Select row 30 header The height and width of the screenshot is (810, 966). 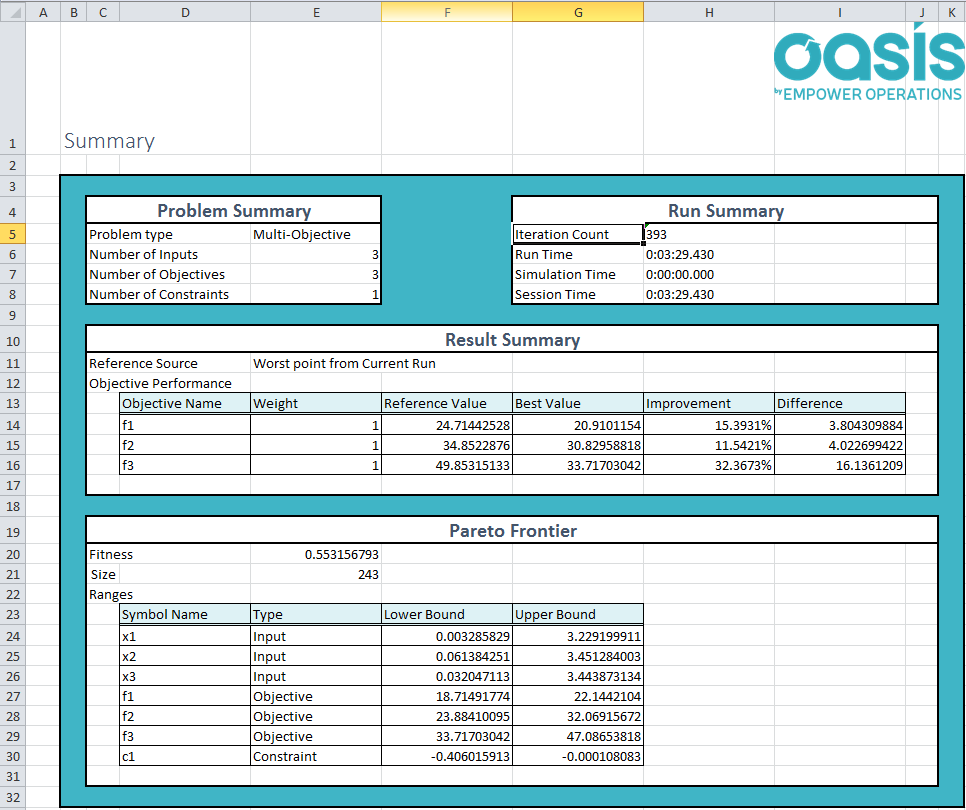click(x=12, y=756)
